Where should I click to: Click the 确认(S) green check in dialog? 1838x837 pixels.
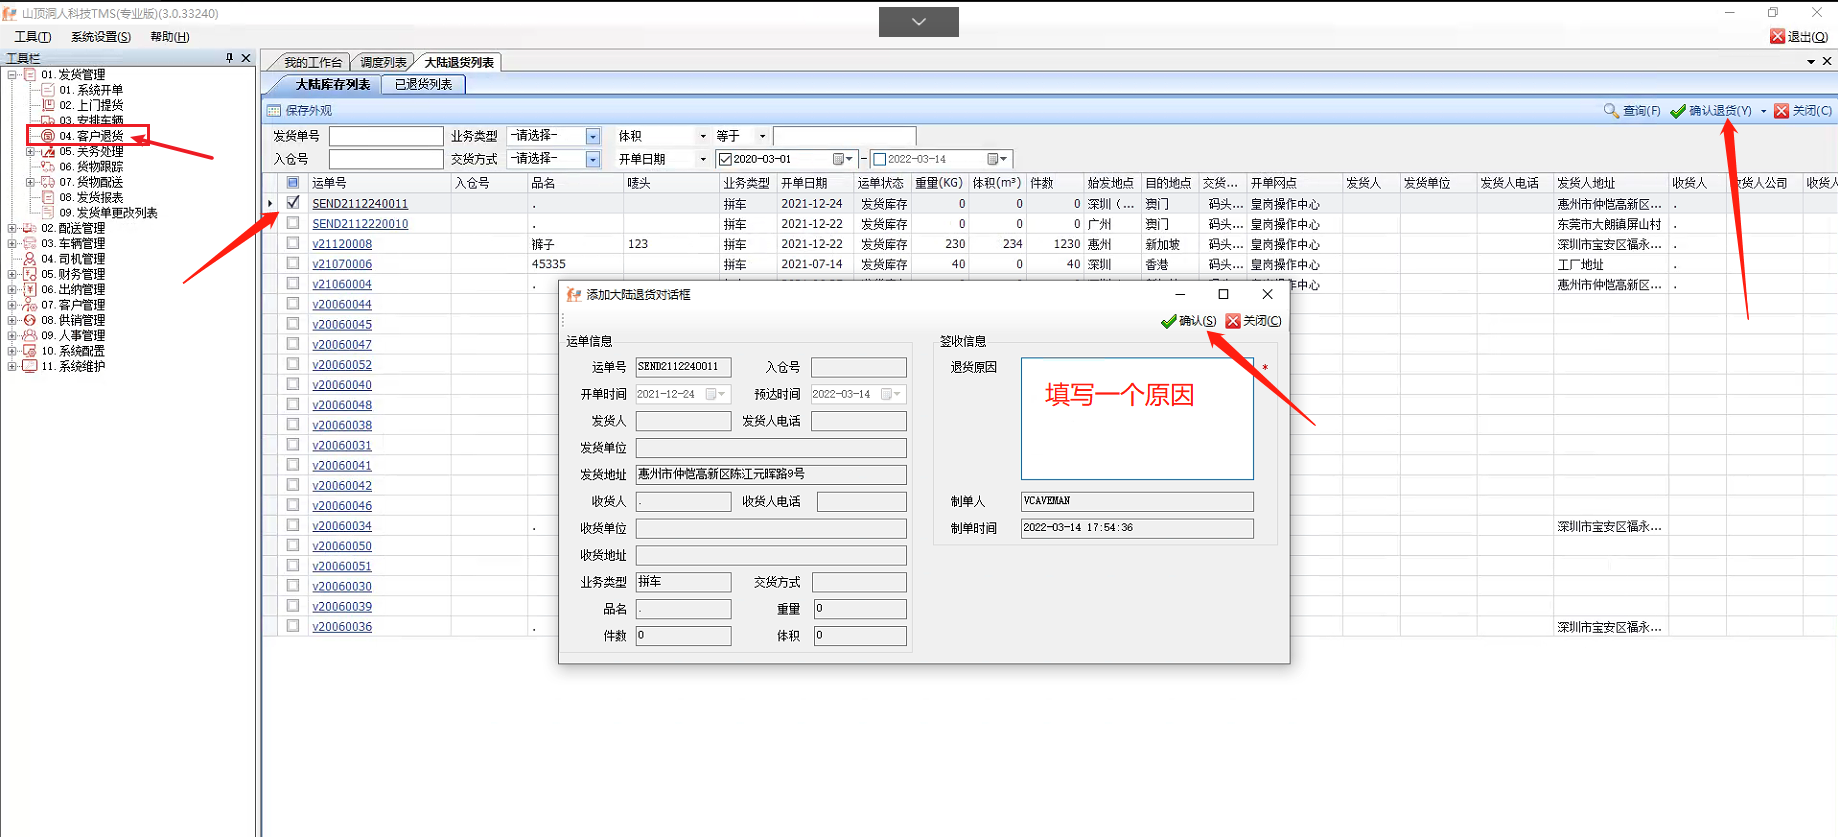coord(1168,321)
